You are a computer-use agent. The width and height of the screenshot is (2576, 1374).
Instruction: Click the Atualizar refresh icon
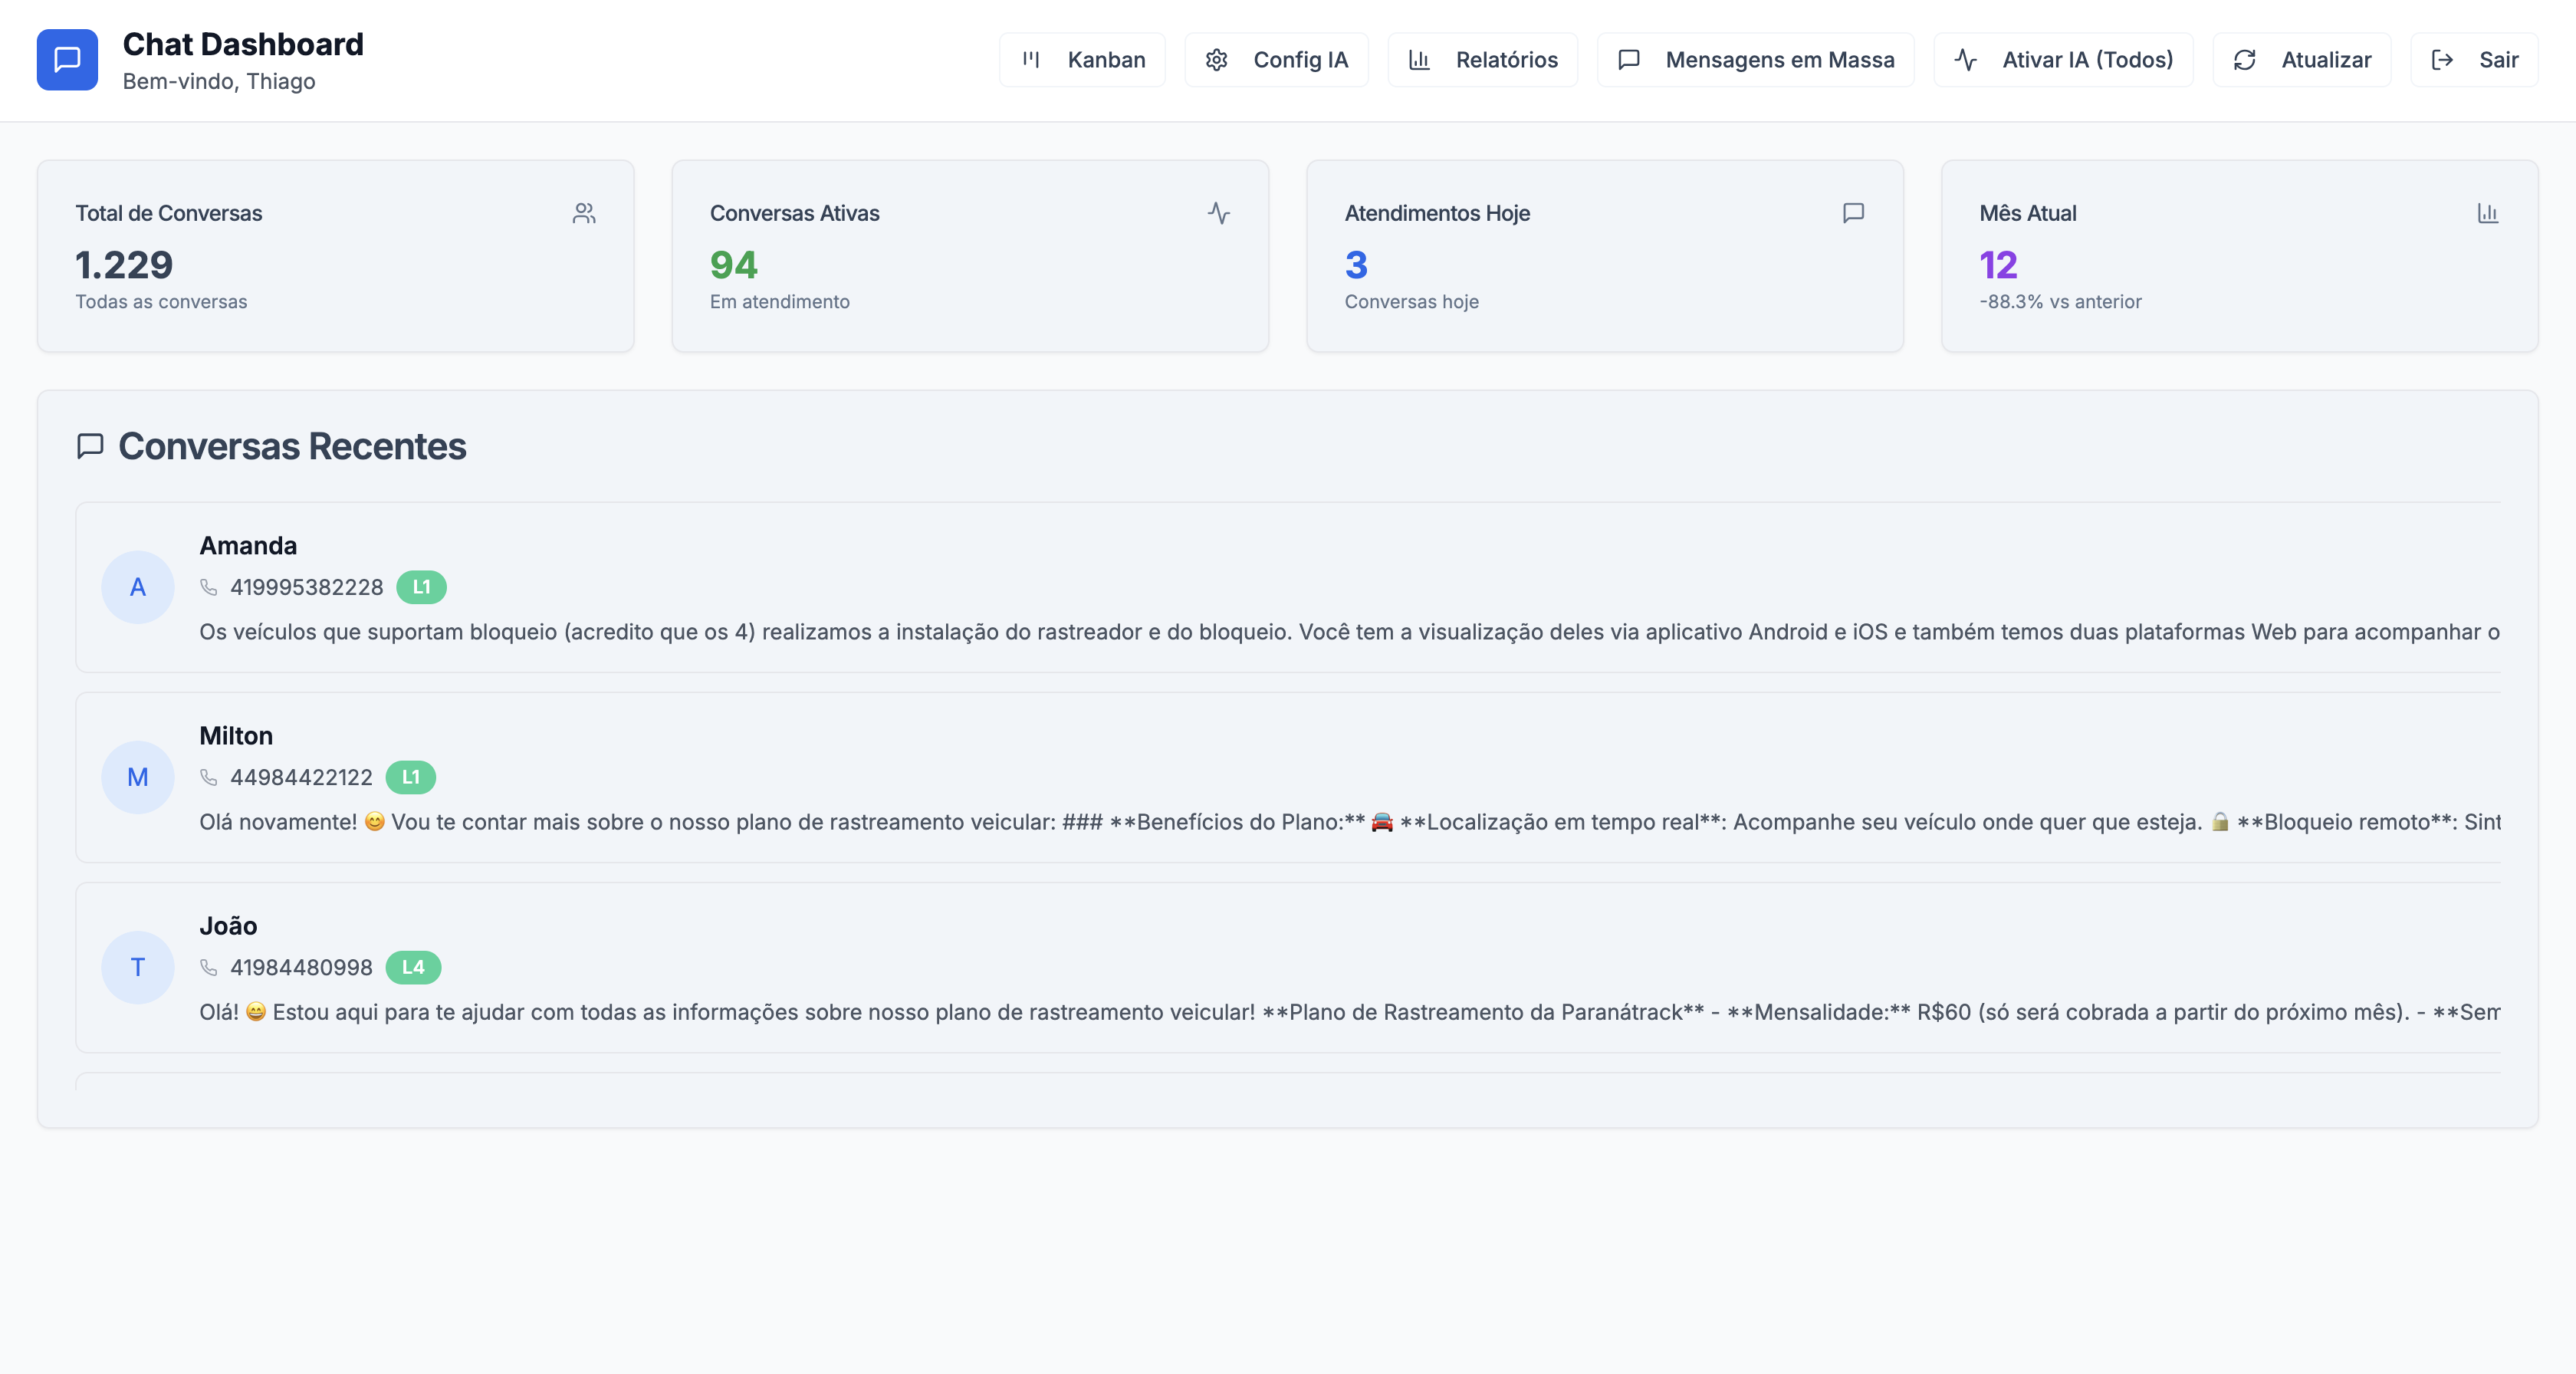click(2245, 59)
